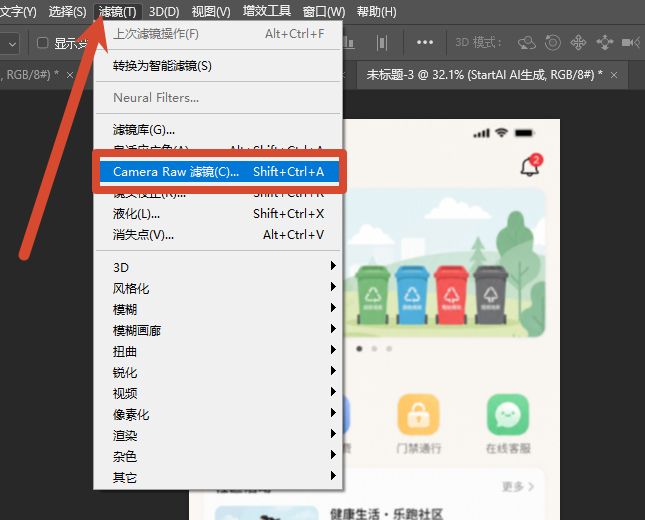This screenshot has height=520, width=645.
Task: Click the distribute spacing icon in options bar
Action: pos(382,42)
